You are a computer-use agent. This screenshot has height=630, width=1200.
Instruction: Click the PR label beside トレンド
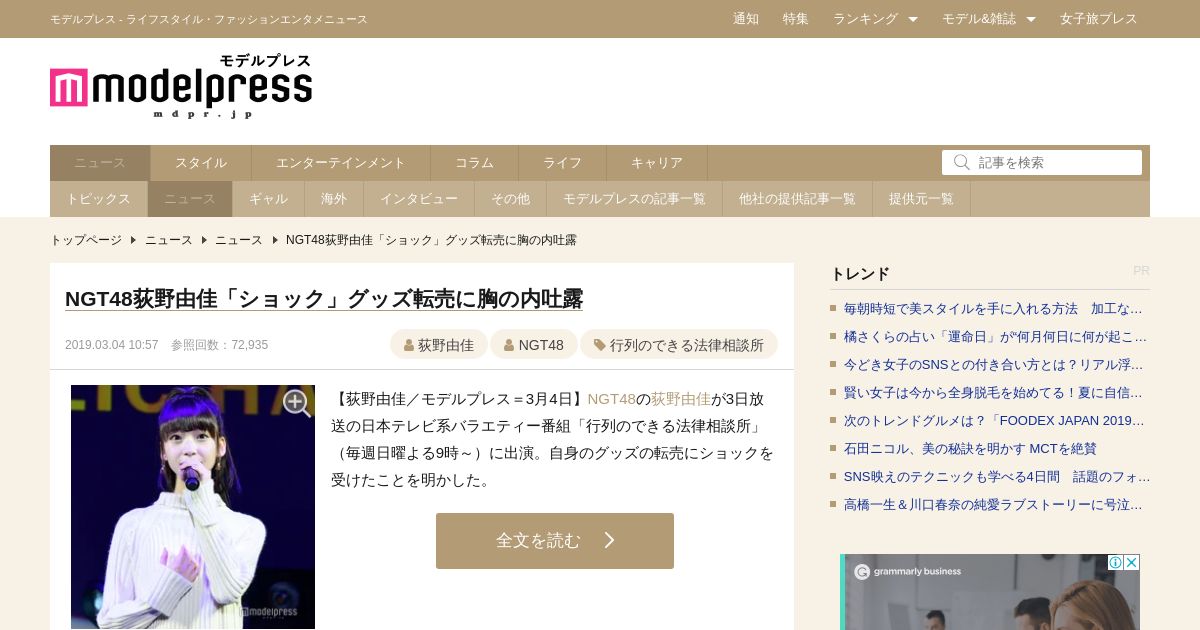point(1141,271)
